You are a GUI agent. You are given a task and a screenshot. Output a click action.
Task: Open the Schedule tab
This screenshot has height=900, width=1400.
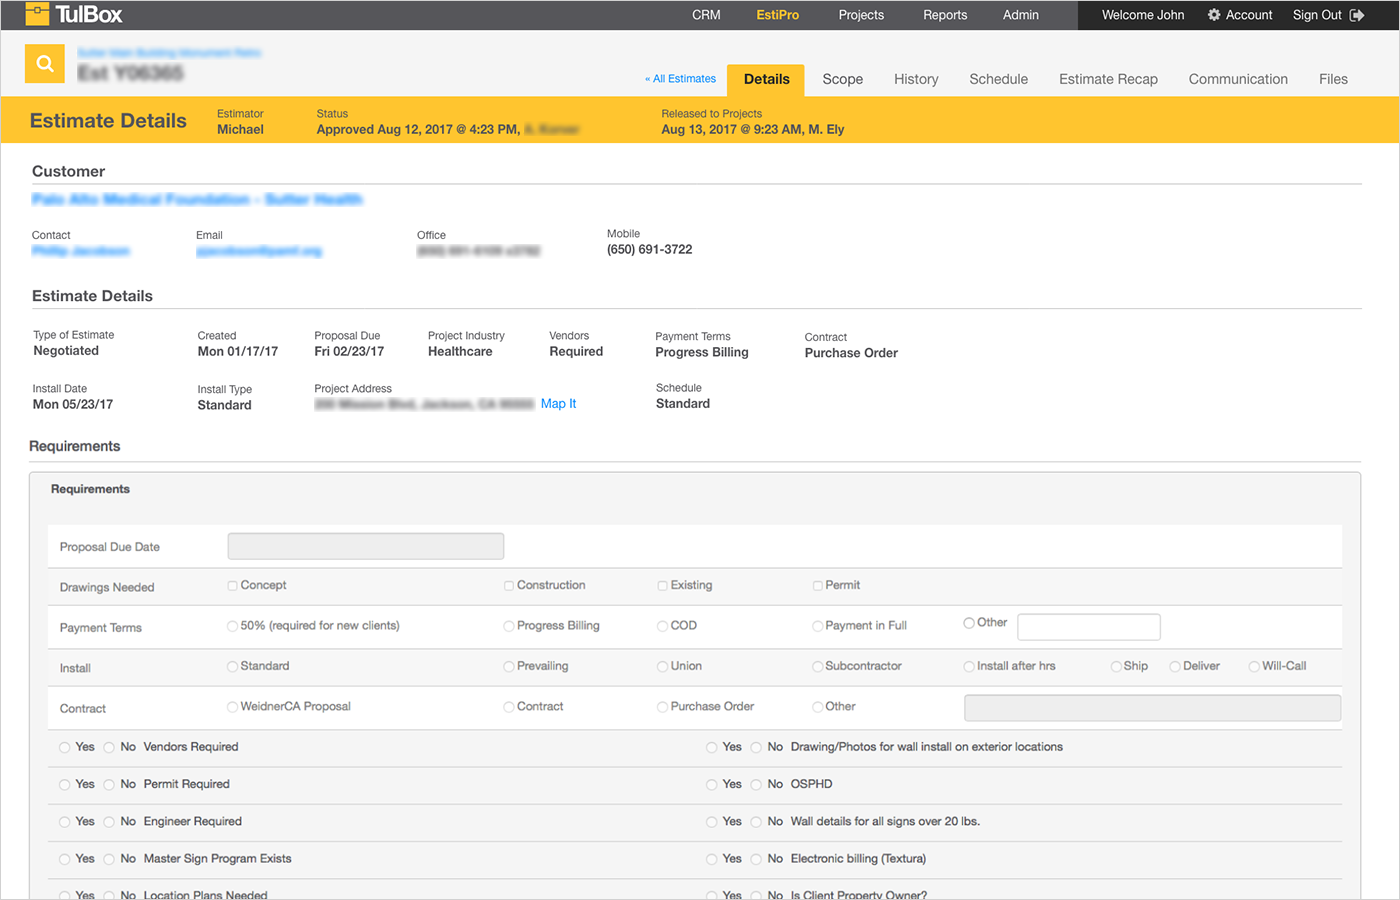point(998,79)
